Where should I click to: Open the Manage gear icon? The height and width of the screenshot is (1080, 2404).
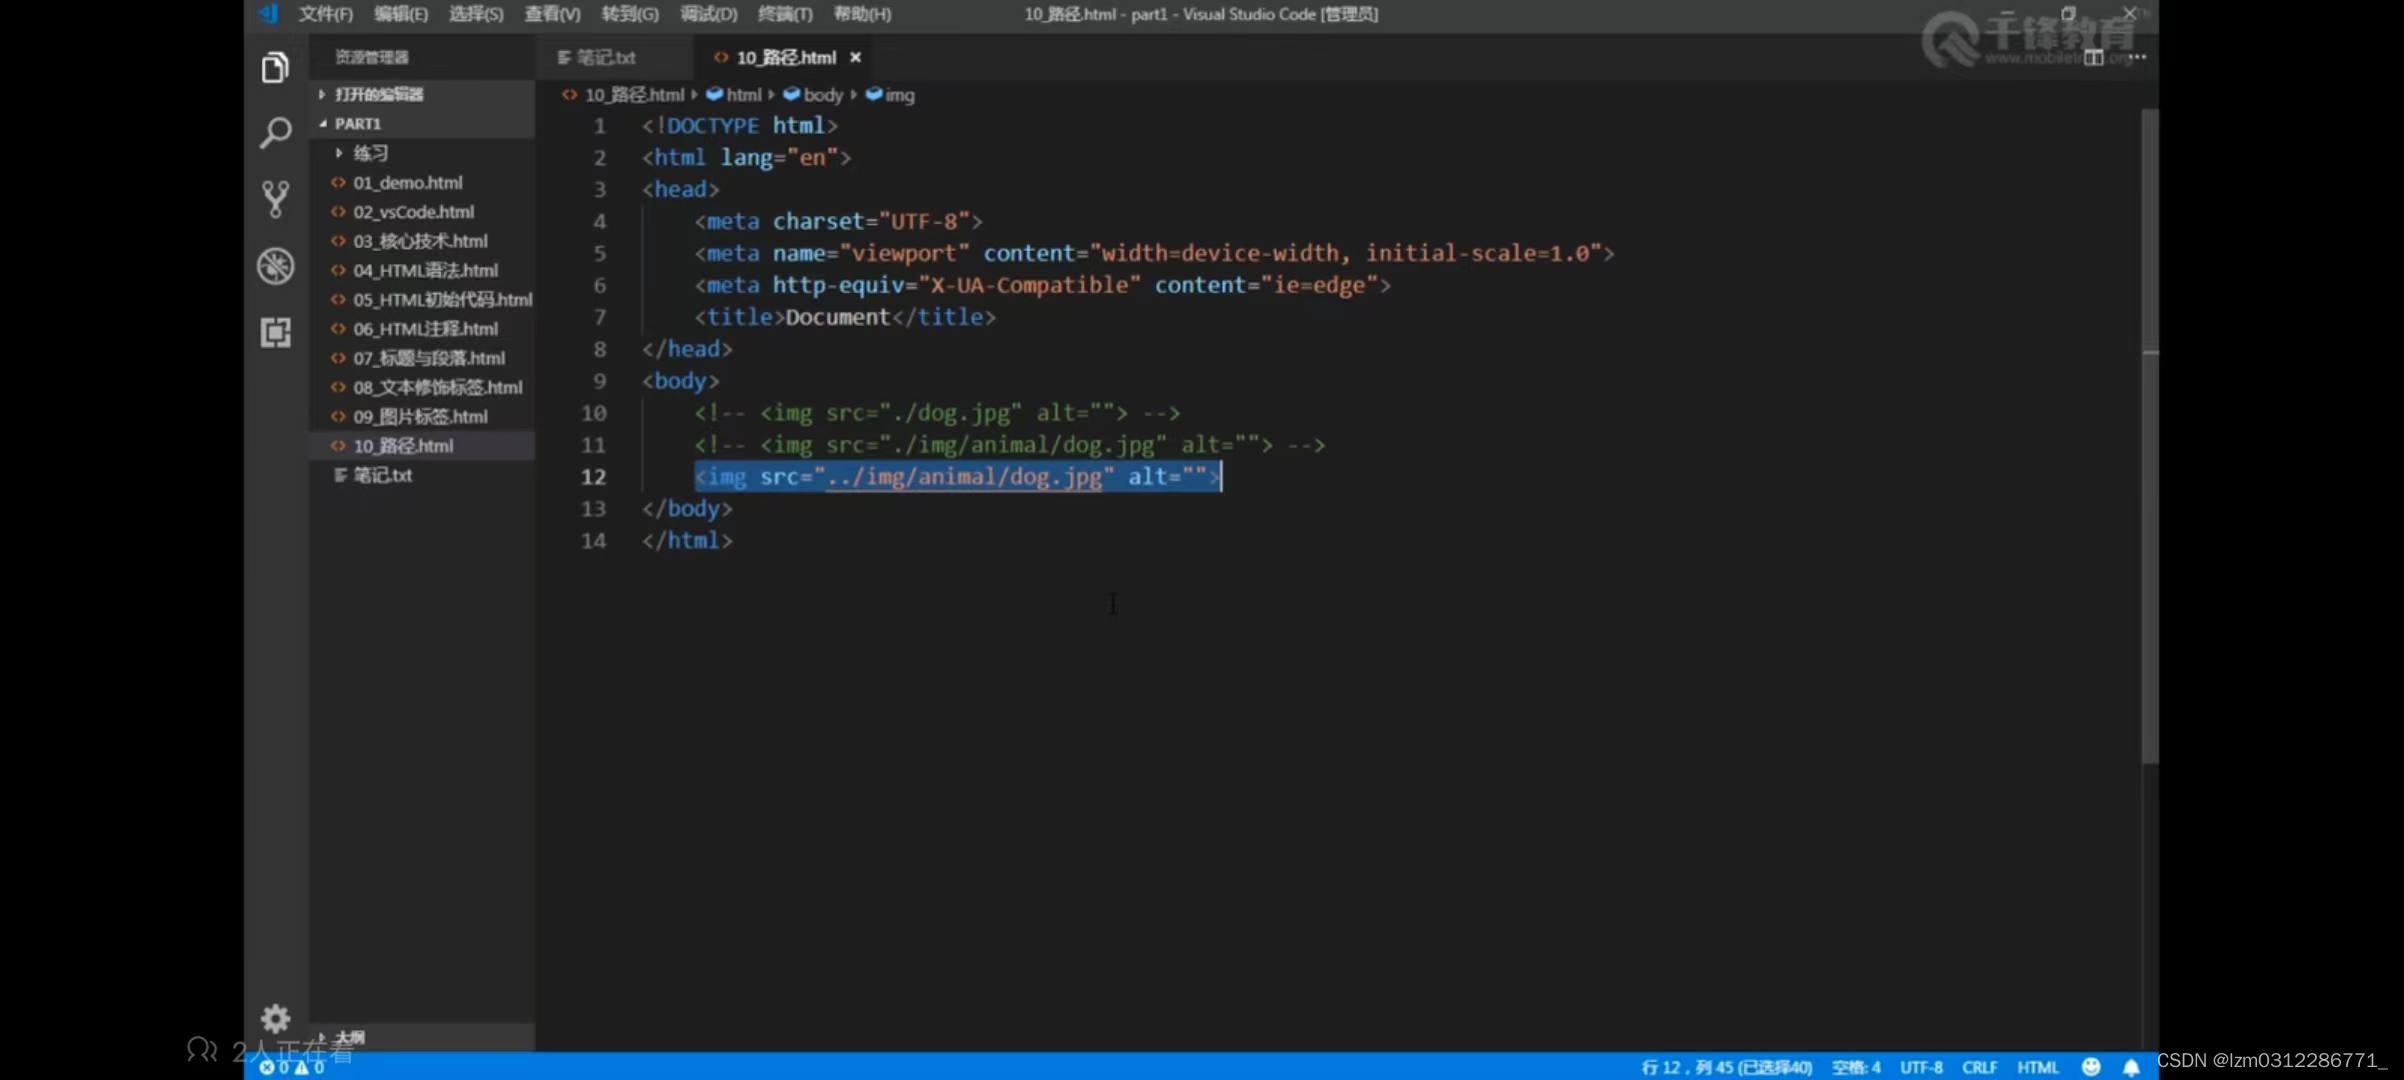coord(275,1019)
